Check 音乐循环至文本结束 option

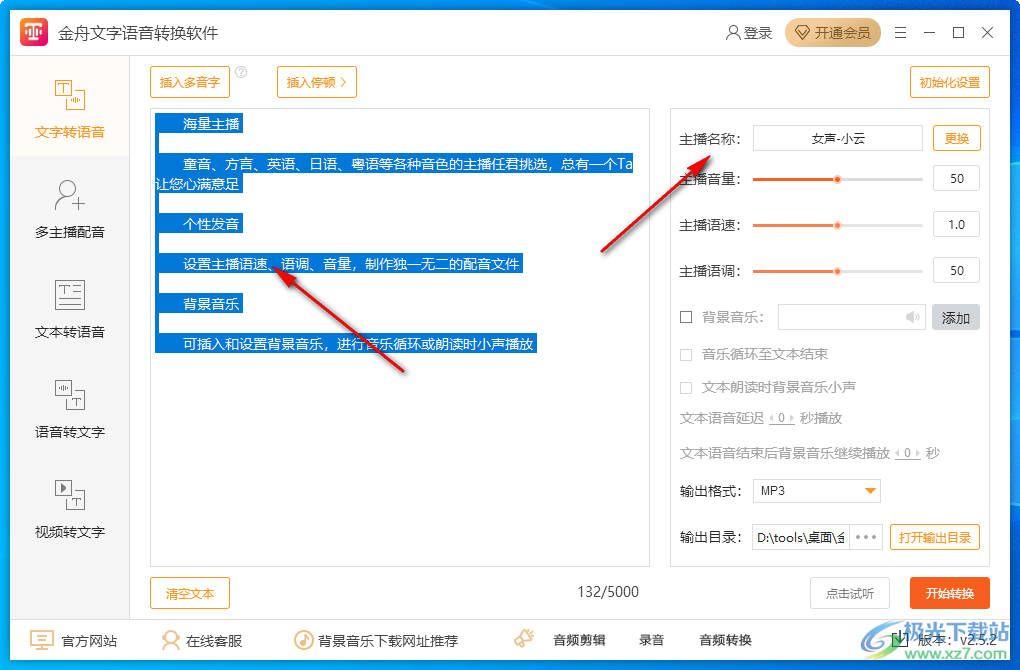coord(685,353)
